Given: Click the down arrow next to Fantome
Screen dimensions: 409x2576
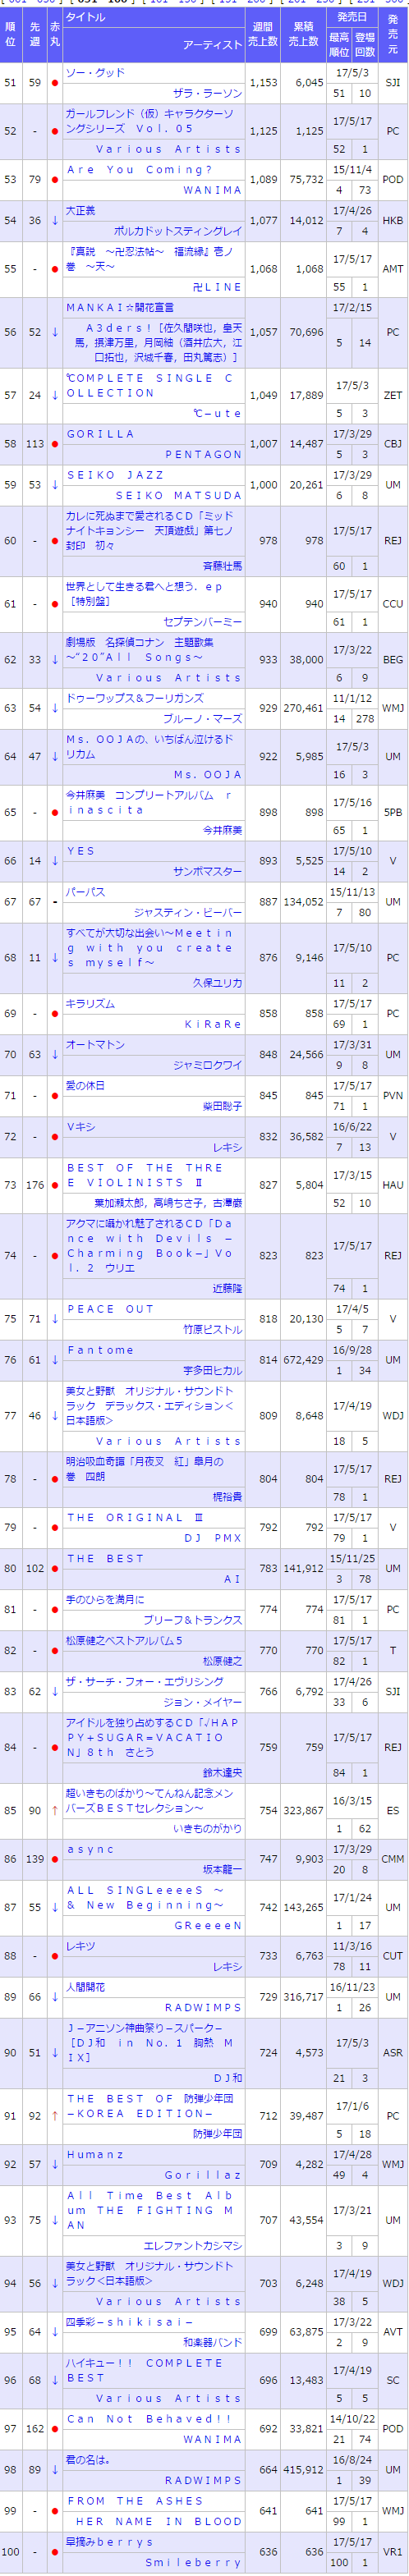Looking at the screenshot, I should pyautogui.click(x=55, y=1360).
